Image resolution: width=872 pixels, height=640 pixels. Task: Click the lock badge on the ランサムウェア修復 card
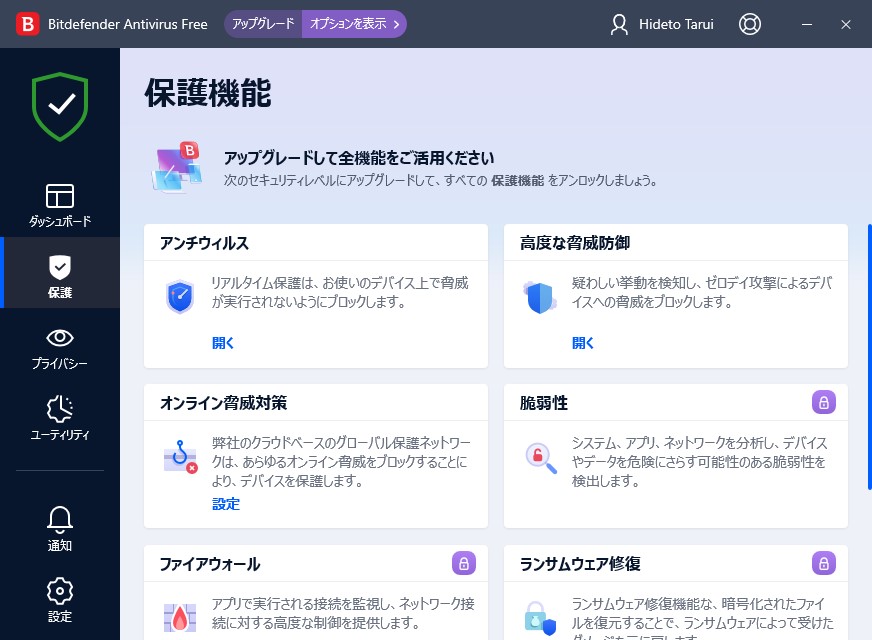click(823, 563)
